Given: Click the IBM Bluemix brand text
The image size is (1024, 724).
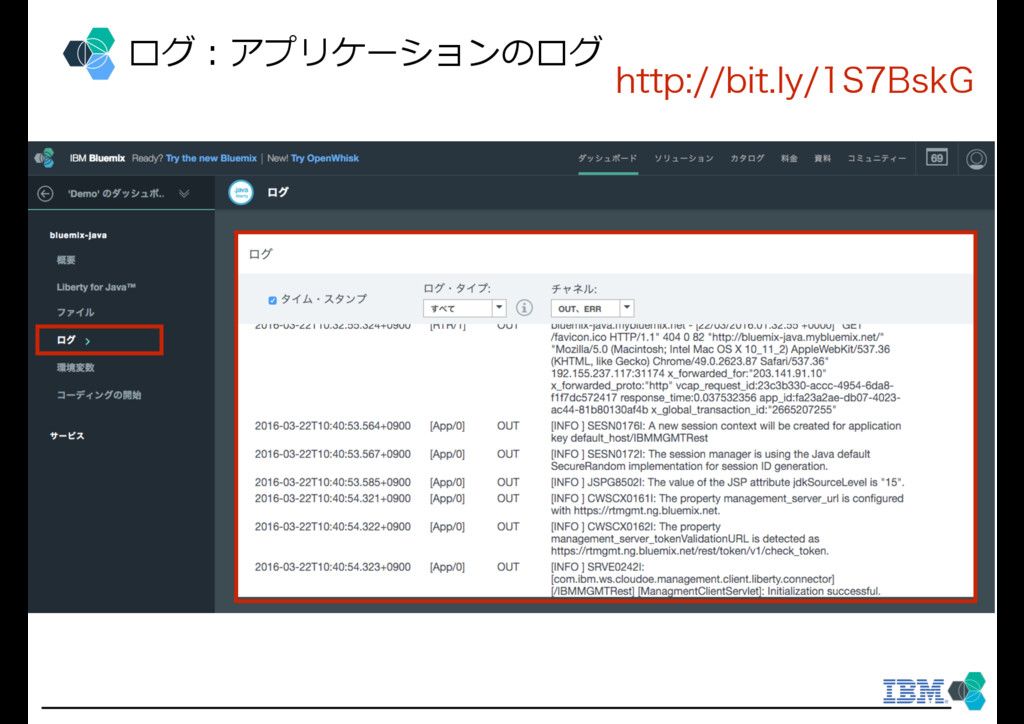Looking at the screenshot, I should pyautogui.click(x=97, y=158).
